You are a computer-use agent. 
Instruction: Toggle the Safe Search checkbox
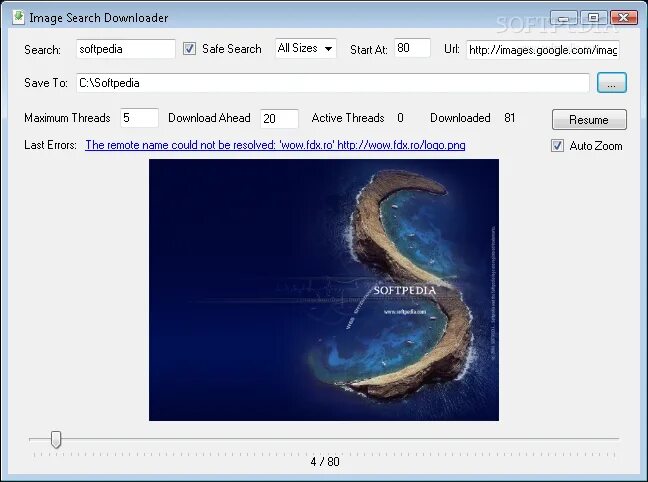tap(189, 49)
